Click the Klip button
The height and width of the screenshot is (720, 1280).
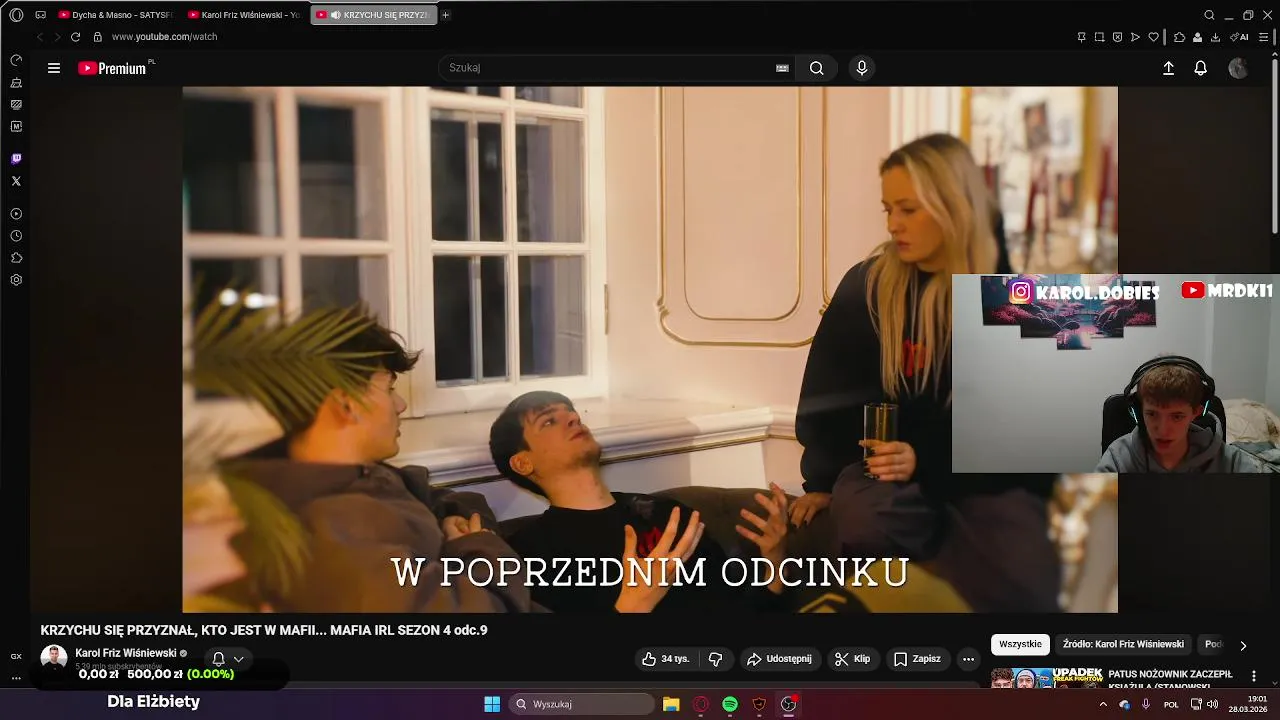(x=852, y=659)
